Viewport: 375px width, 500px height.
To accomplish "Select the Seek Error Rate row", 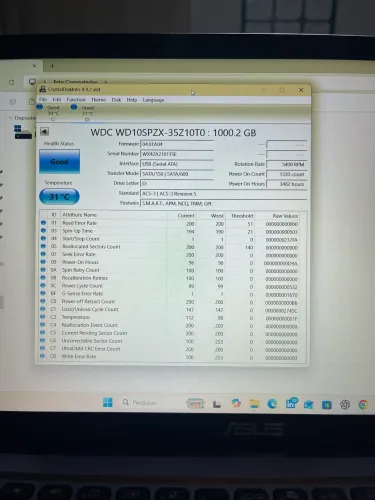I will pos(169,255).
